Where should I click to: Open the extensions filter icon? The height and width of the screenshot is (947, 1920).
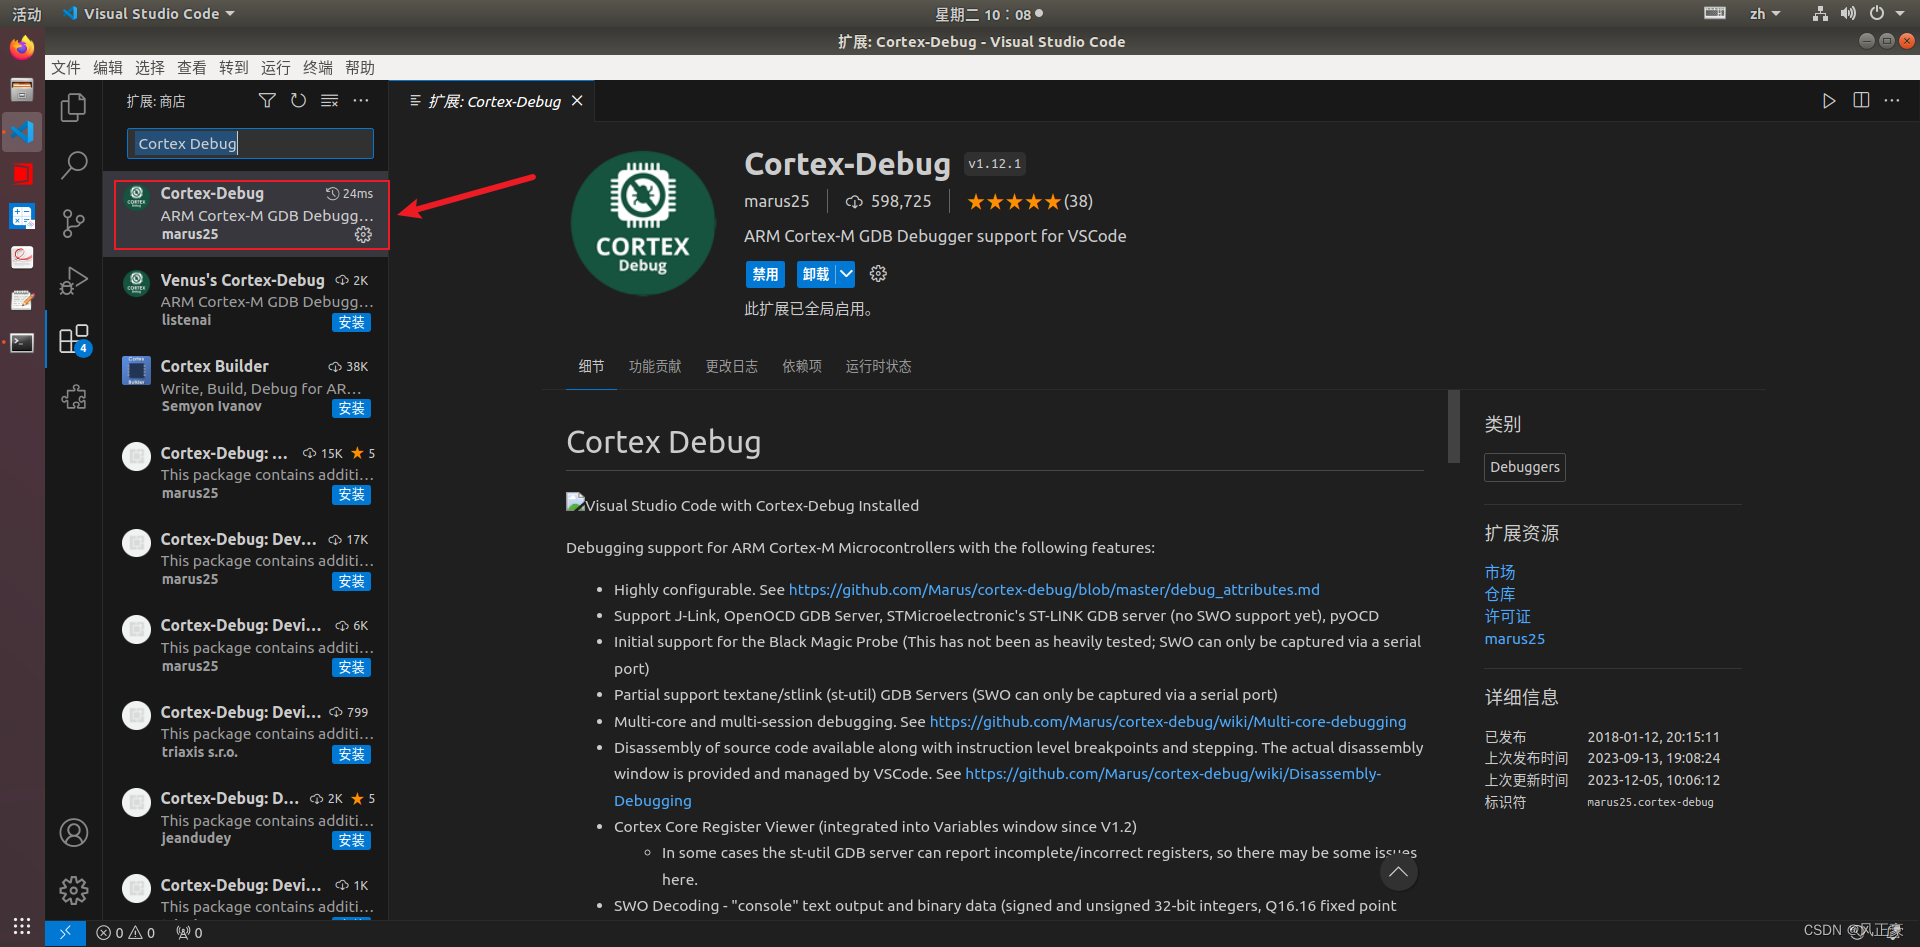point(267,100)
